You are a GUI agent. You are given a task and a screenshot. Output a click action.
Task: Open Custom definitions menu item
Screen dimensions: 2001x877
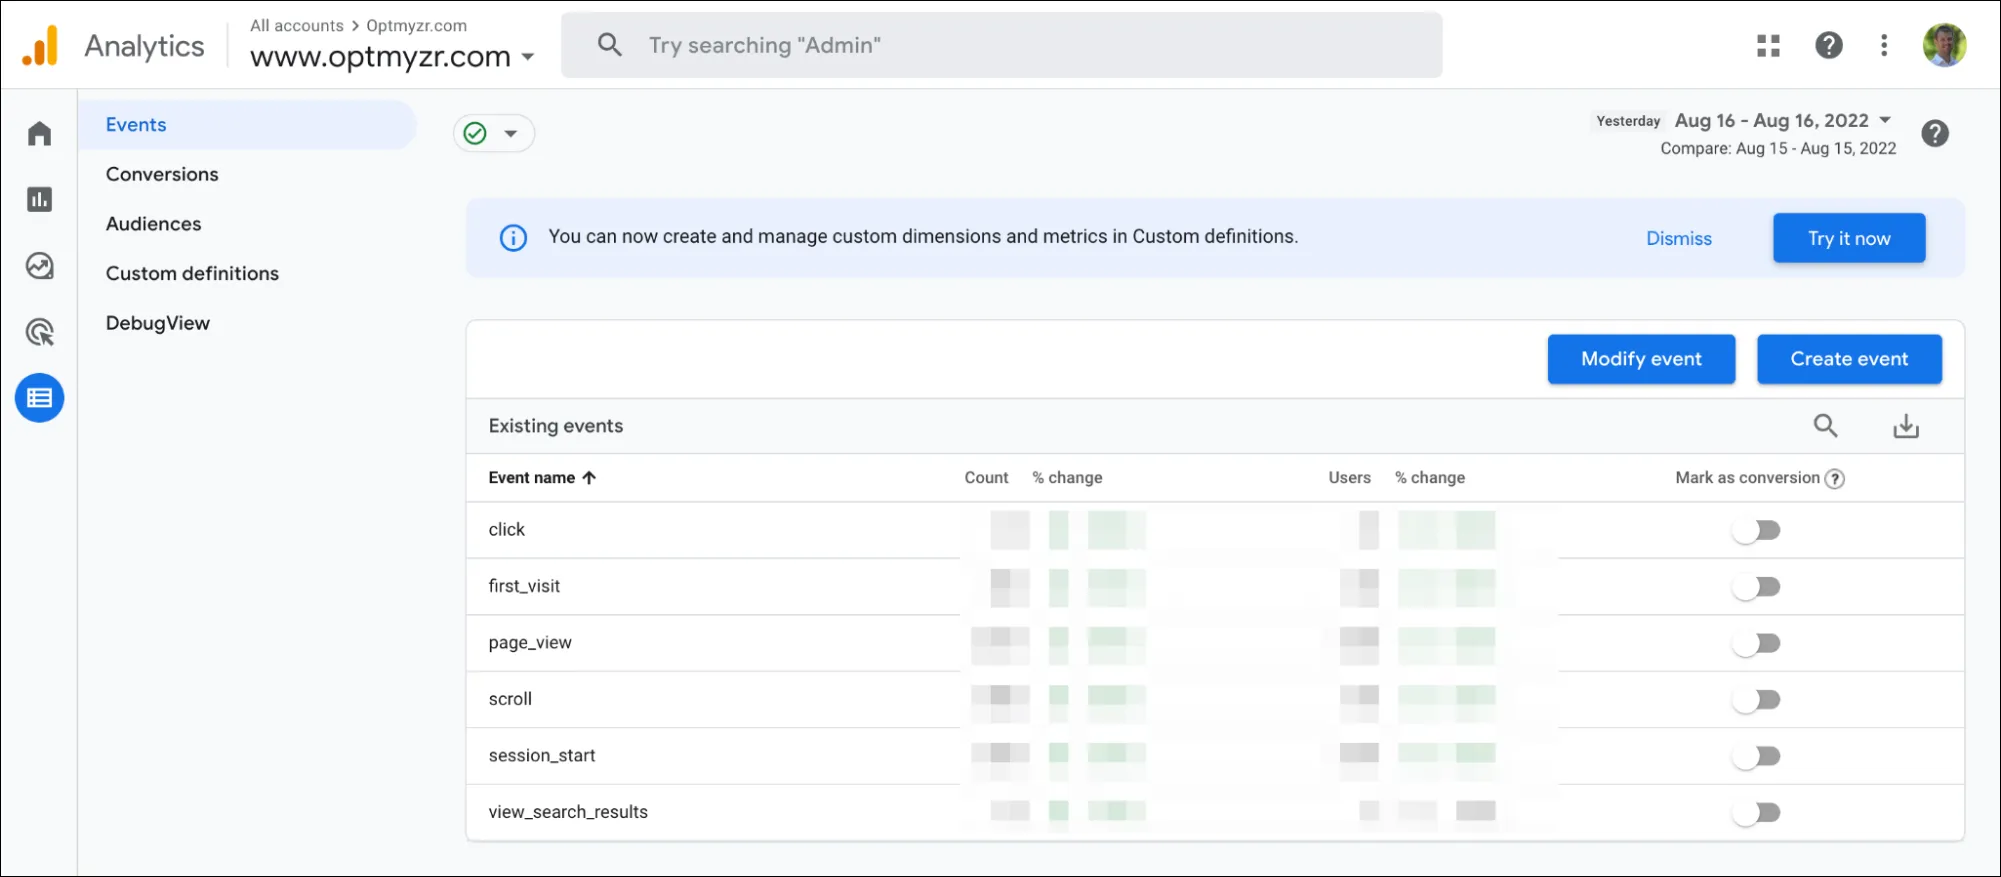[x=192, y=273]
